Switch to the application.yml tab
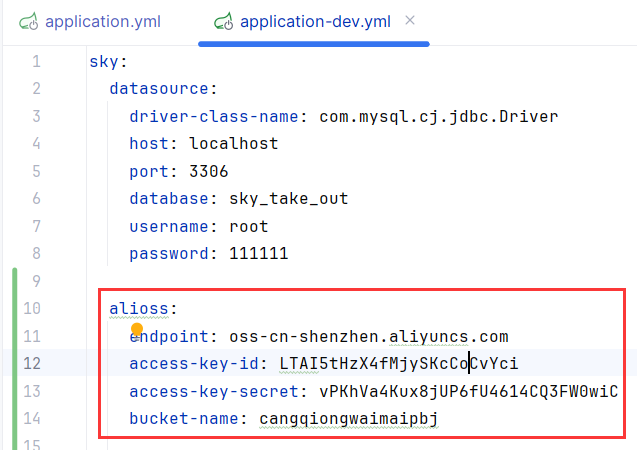This screenshot has height=450, width=637. (90, 22)
